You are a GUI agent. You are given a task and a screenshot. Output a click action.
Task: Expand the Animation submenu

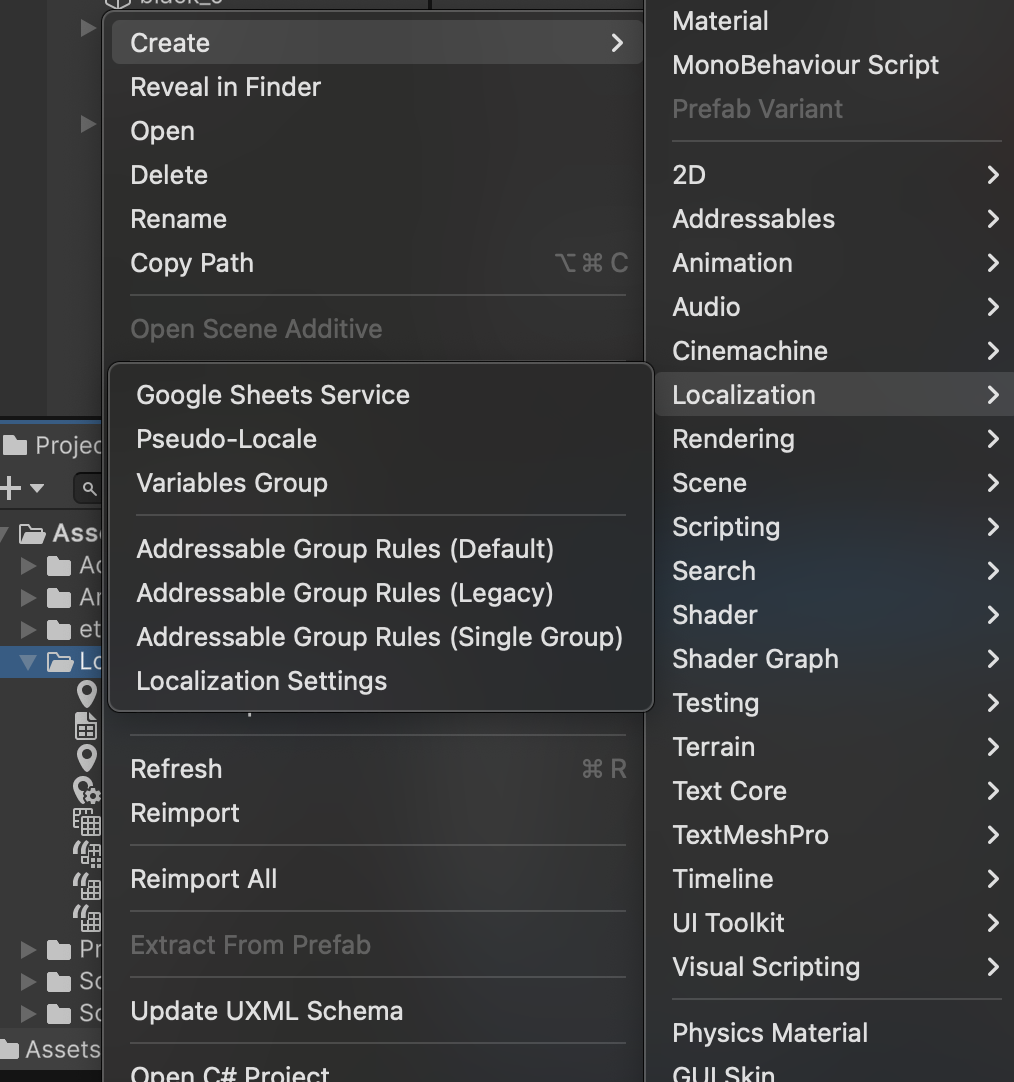pos(835,263)
